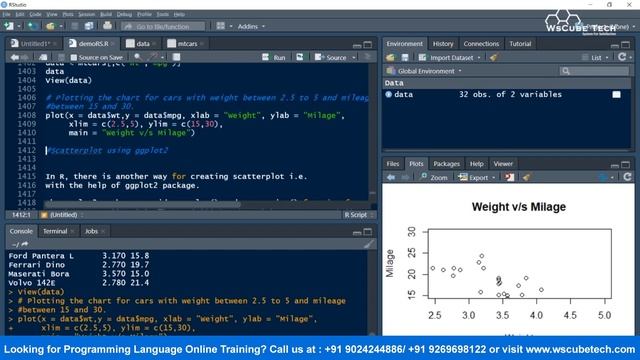This screenshot has width=640, height=360.
Task: Click the Find/Replace magnifier in editor
Action: [x=138, y=57]
